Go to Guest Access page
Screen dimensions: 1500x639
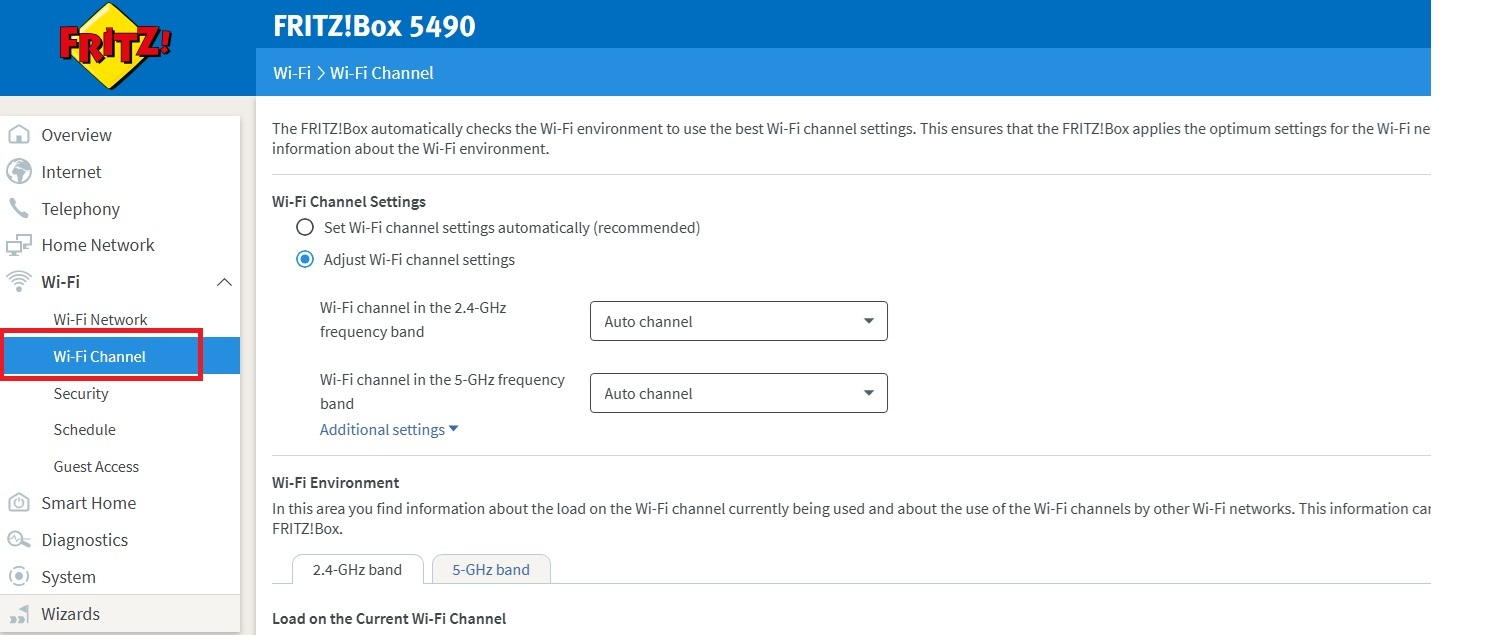point(96,467)
